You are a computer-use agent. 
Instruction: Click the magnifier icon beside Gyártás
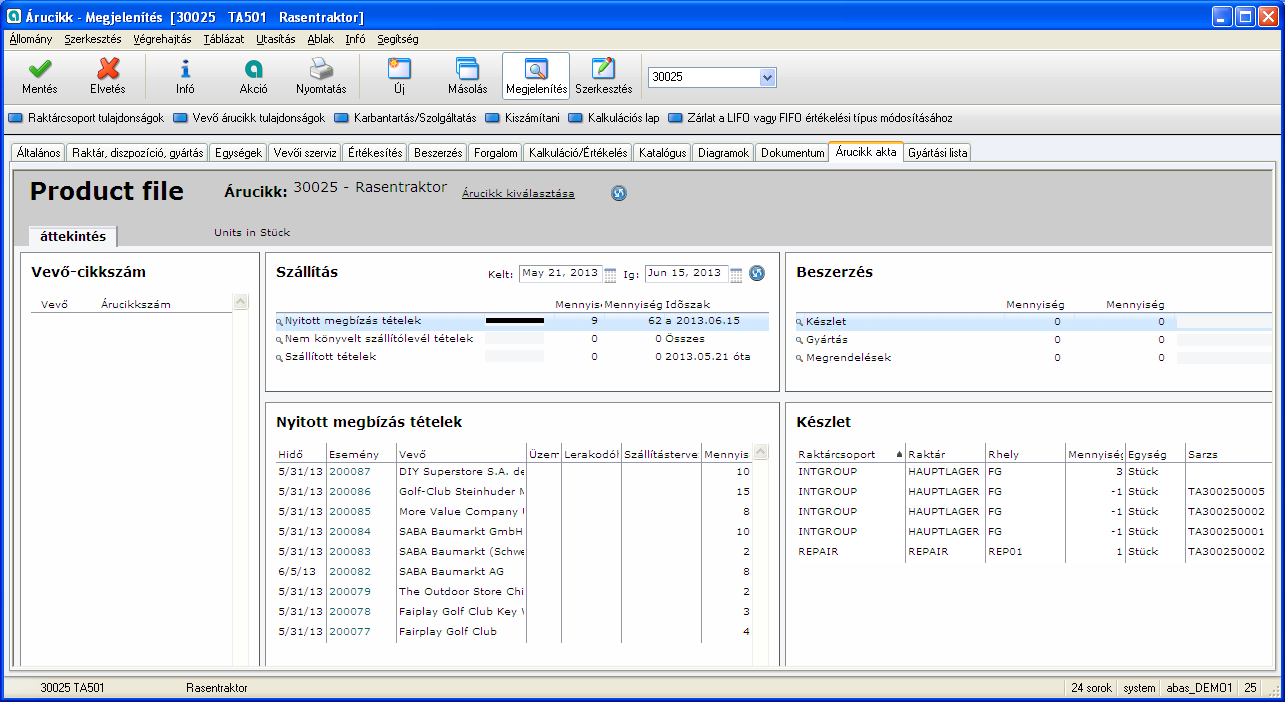click(799, 340)
